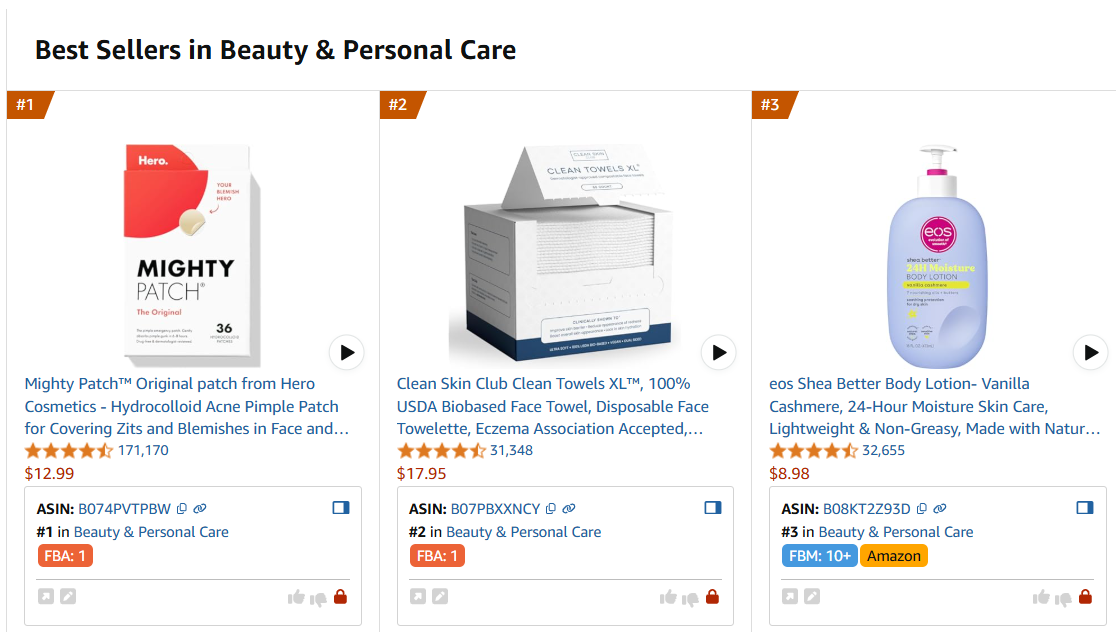Image resolution: width=1116 pixels, height=632 pixels.
Task: Thumbs up the Mighty Patch product
Action: tap(297, 596)
